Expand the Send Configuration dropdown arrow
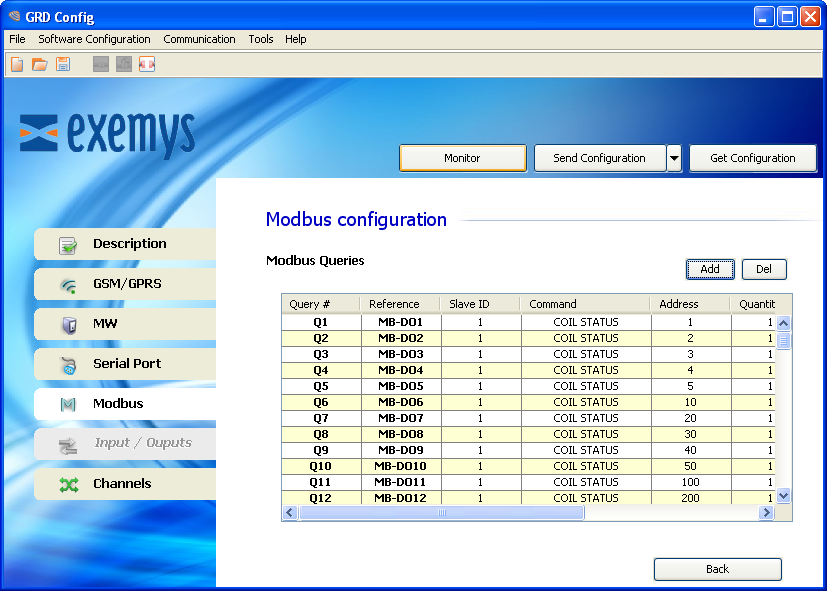This screenshot has height=591, width=827. click(x=674, y=158)
